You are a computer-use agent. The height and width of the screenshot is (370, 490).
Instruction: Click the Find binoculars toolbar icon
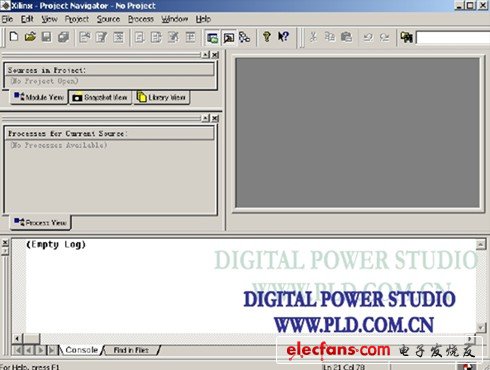coord(406,37)
